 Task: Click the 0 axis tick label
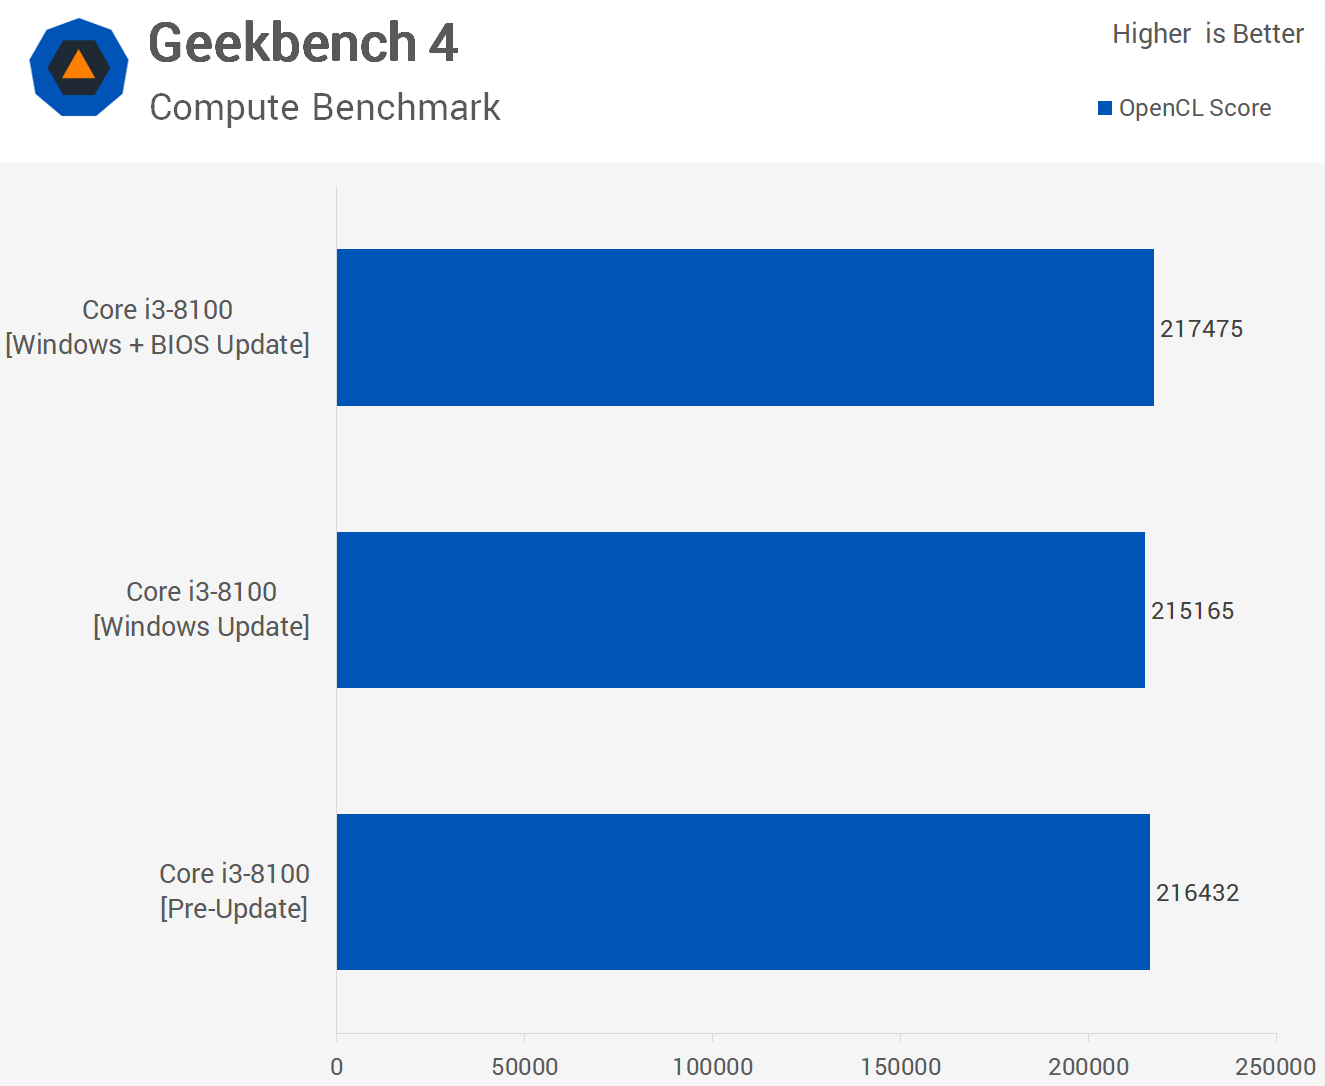tap(337, 1066)
